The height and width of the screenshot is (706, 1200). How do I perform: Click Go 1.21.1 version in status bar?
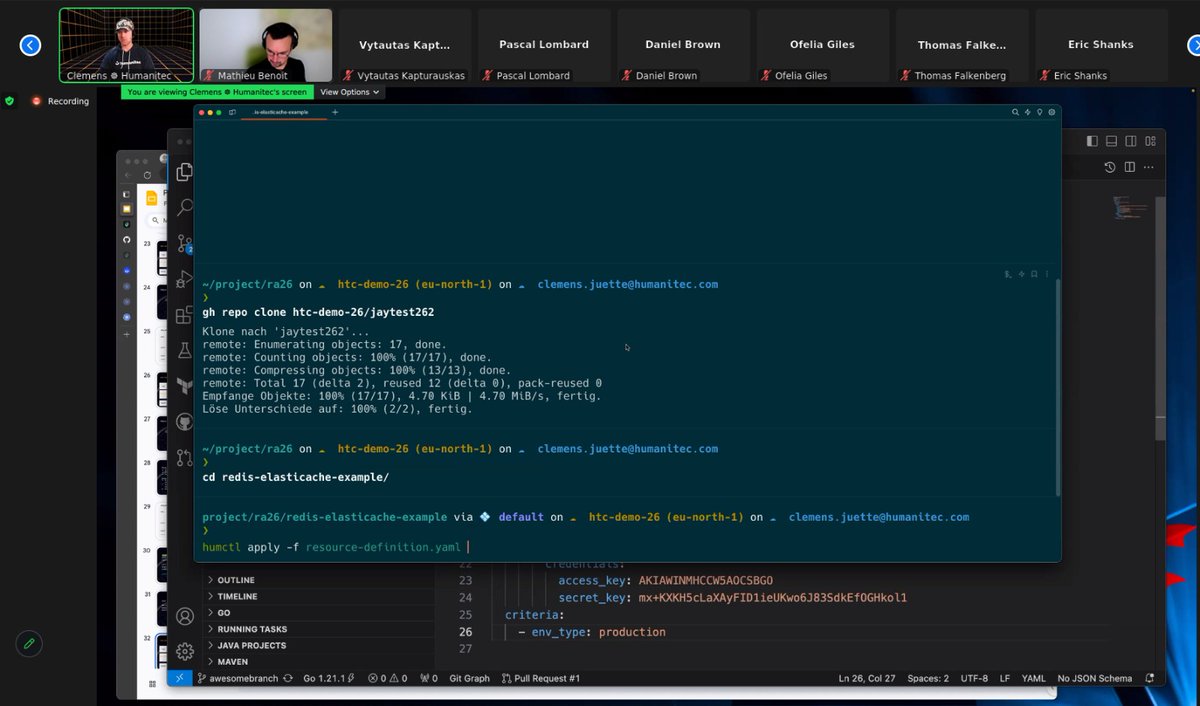click(329, 678)
